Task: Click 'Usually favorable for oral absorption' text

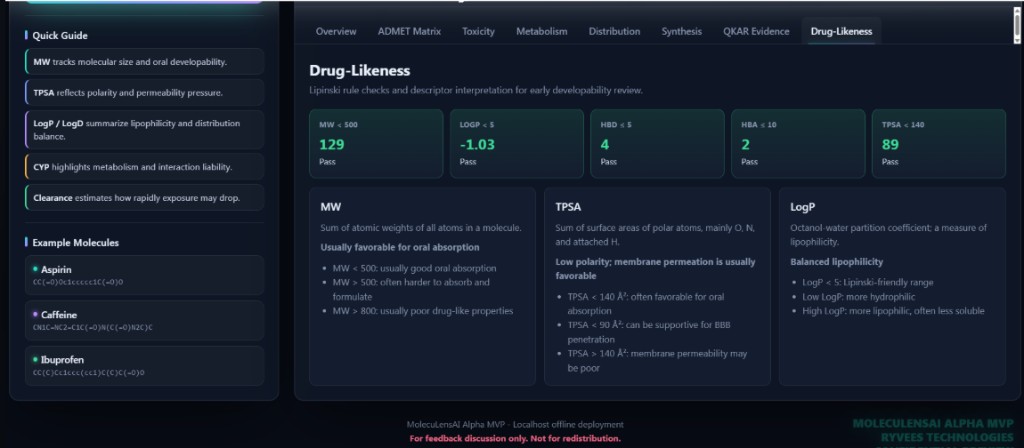Action: [400, 248]
